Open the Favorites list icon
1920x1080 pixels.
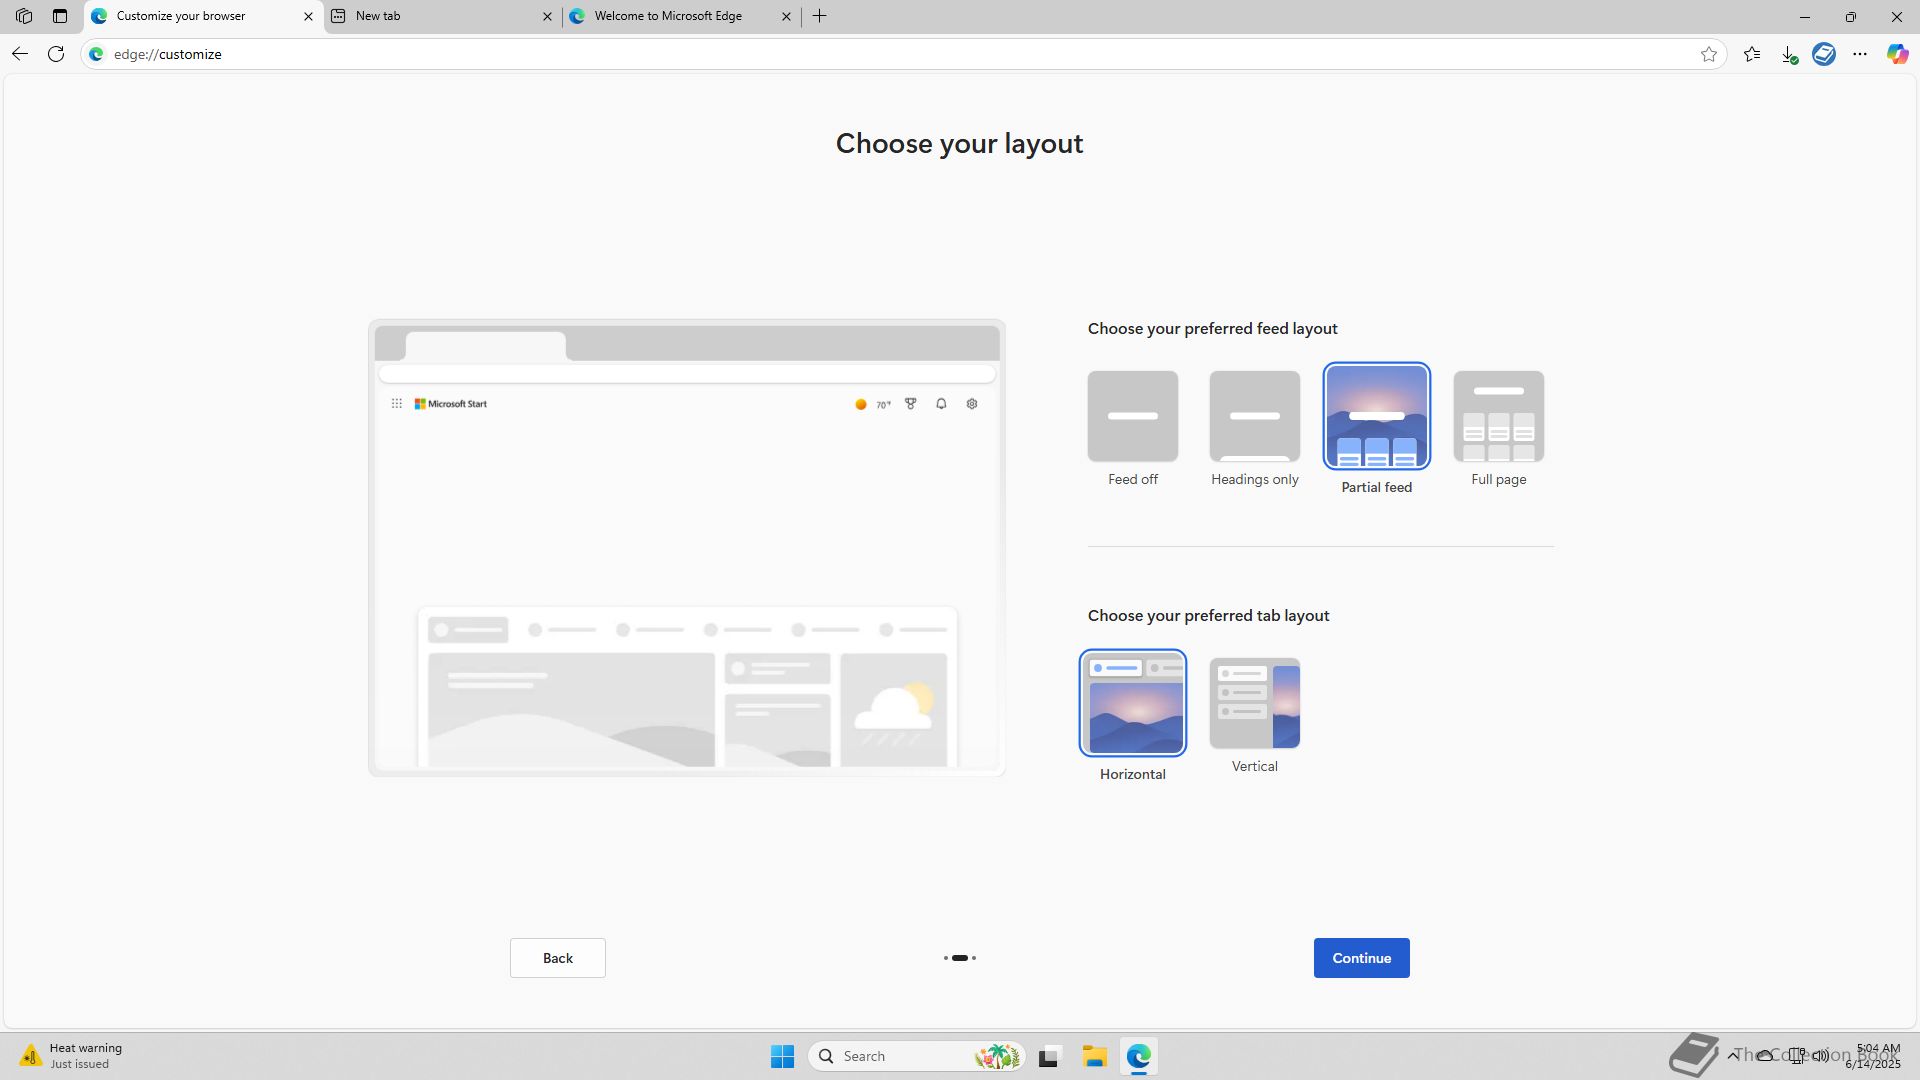point(1752,54)
